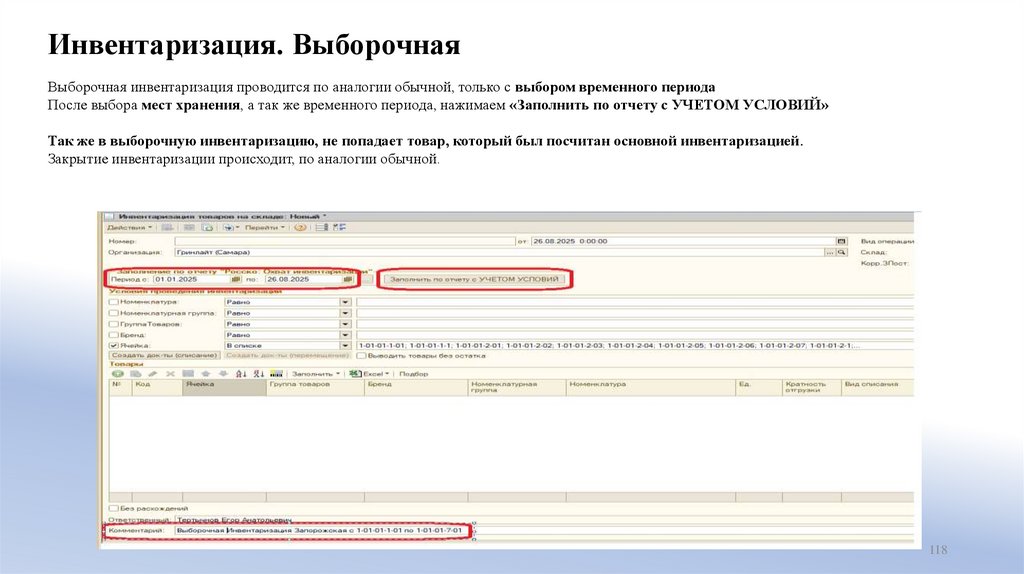Click the Номенклатура condition value field
Image resolution: width=1024 pixels, height=574 pixels.
[x=635, y=302]
